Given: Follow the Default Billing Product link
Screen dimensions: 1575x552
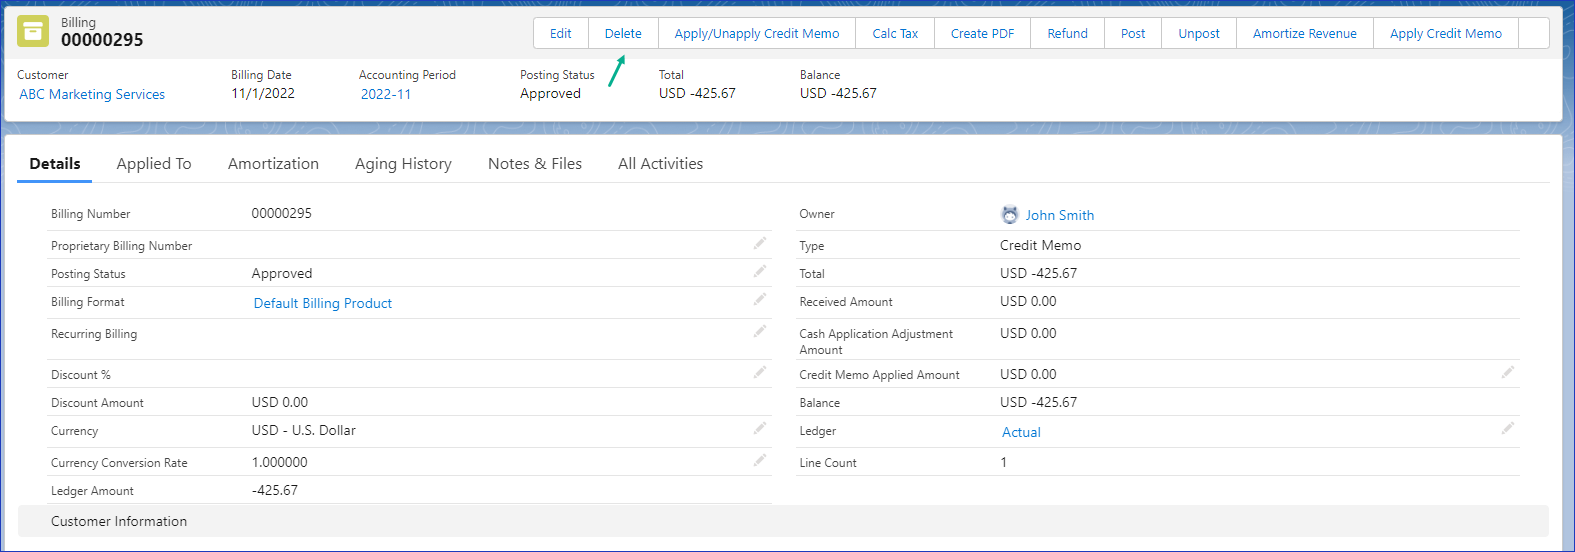Looking at the screenshot, I should click(x=323, y=303).
